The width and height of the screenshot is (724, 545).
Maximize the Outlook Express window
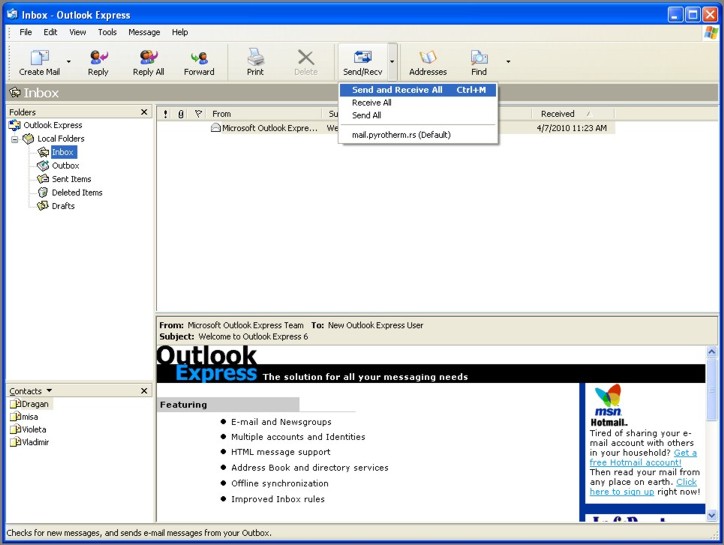tap(693, 15)
